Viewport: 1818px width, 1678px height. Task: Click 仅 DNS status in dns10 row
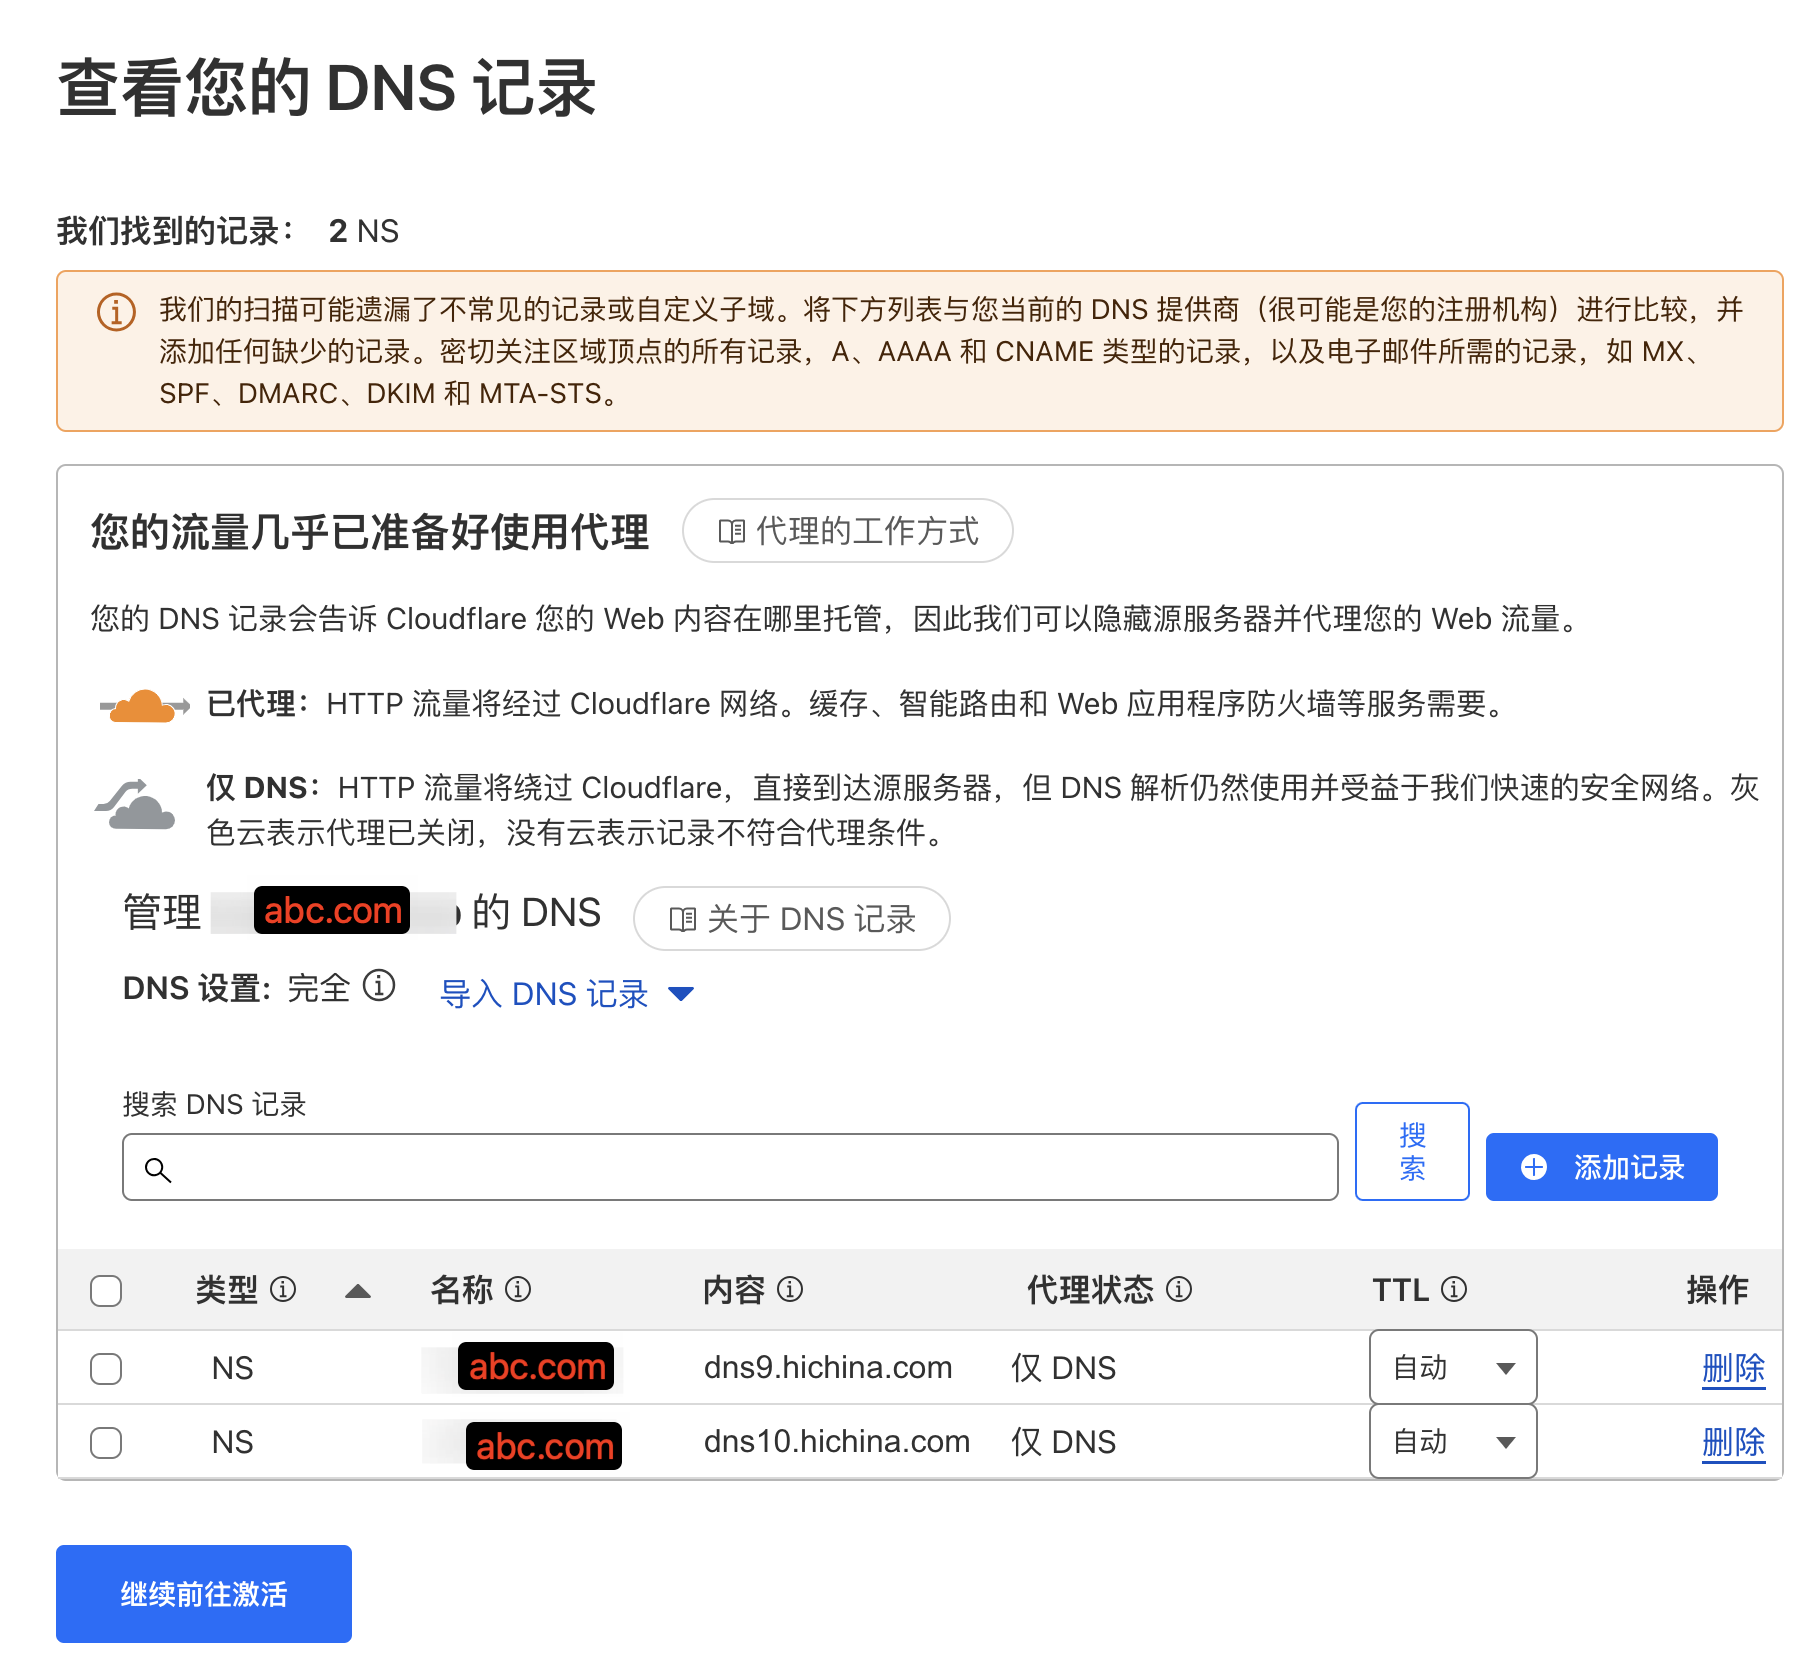click(x=1063, y=1441)
